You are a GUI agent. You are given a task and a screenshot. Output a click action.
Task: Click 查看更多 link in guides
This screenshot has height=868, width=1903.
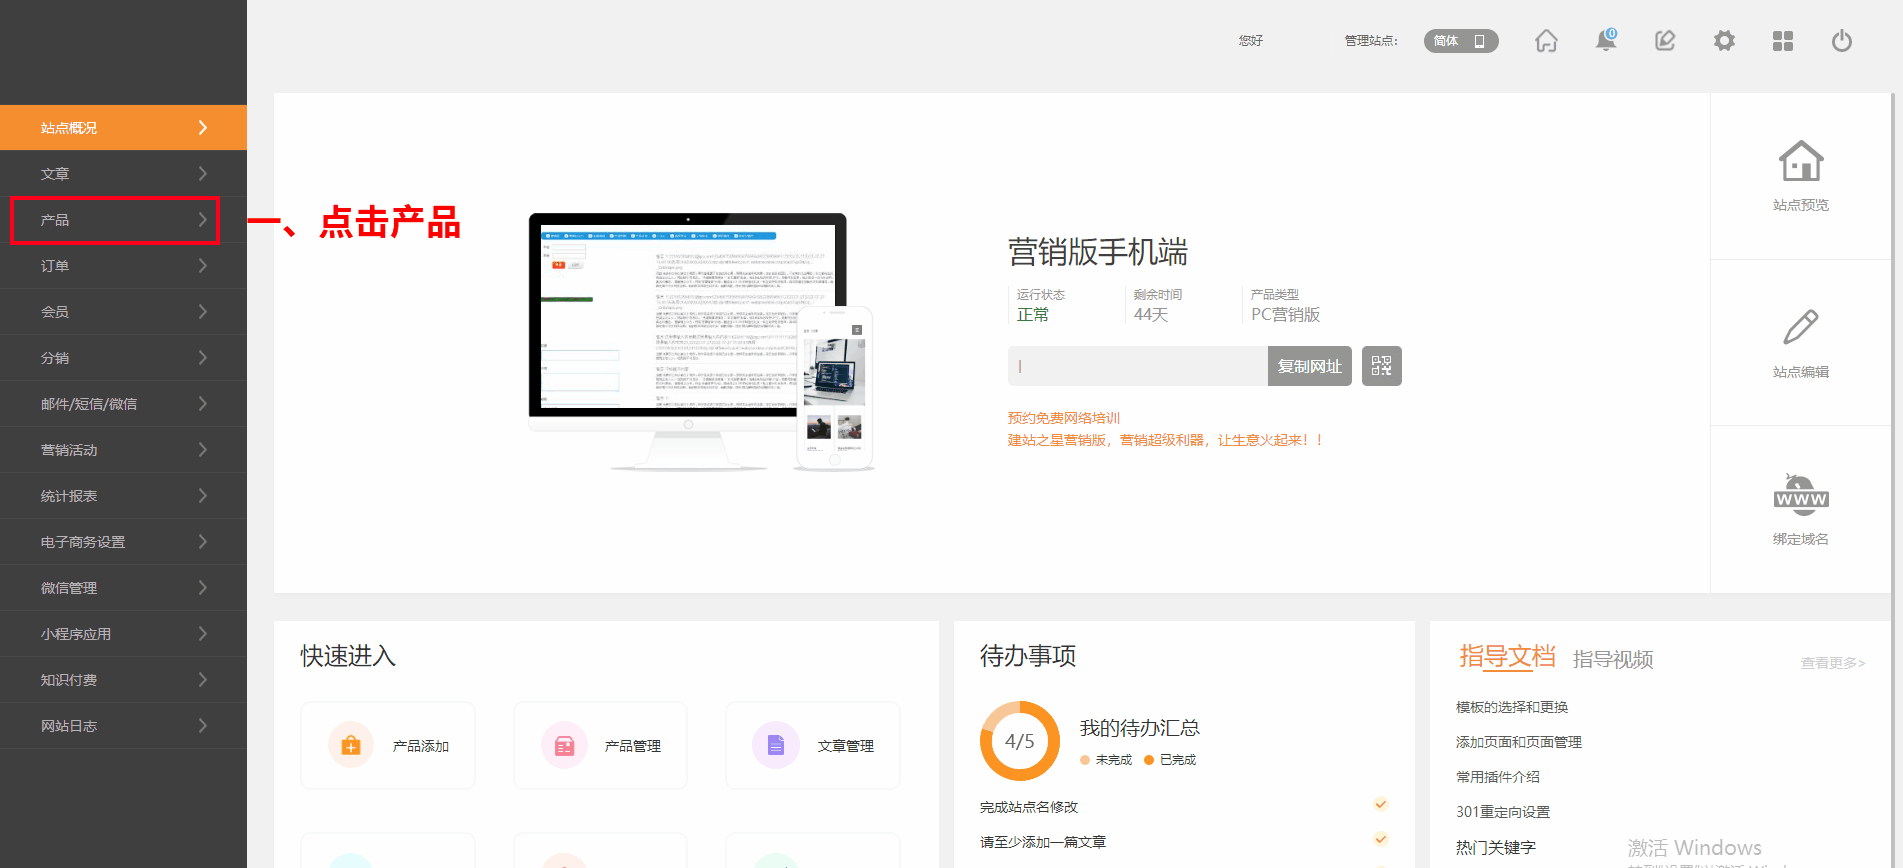coord(1833,663)
